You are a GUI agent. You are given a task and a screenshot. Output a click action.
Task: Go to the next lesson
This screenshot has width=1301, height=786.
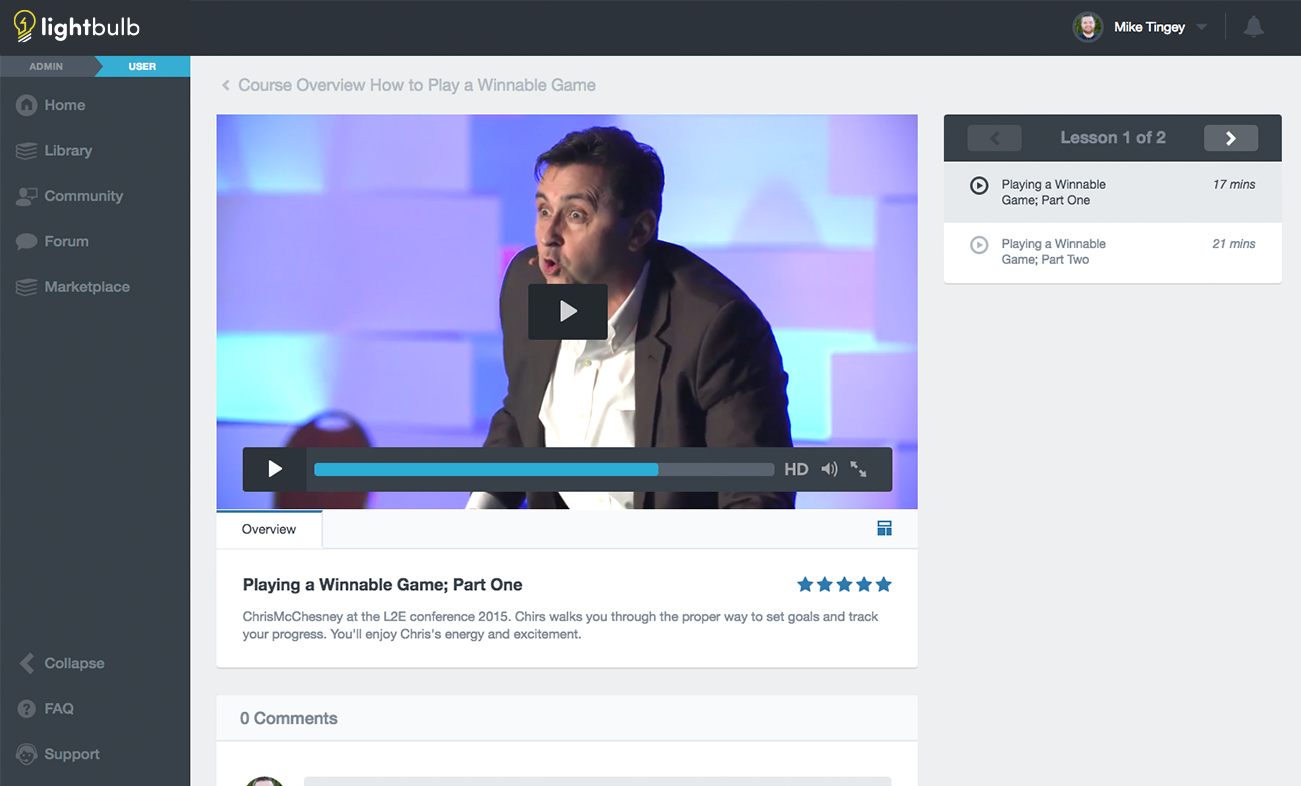pyautogui.click(x=1231, y=138)
